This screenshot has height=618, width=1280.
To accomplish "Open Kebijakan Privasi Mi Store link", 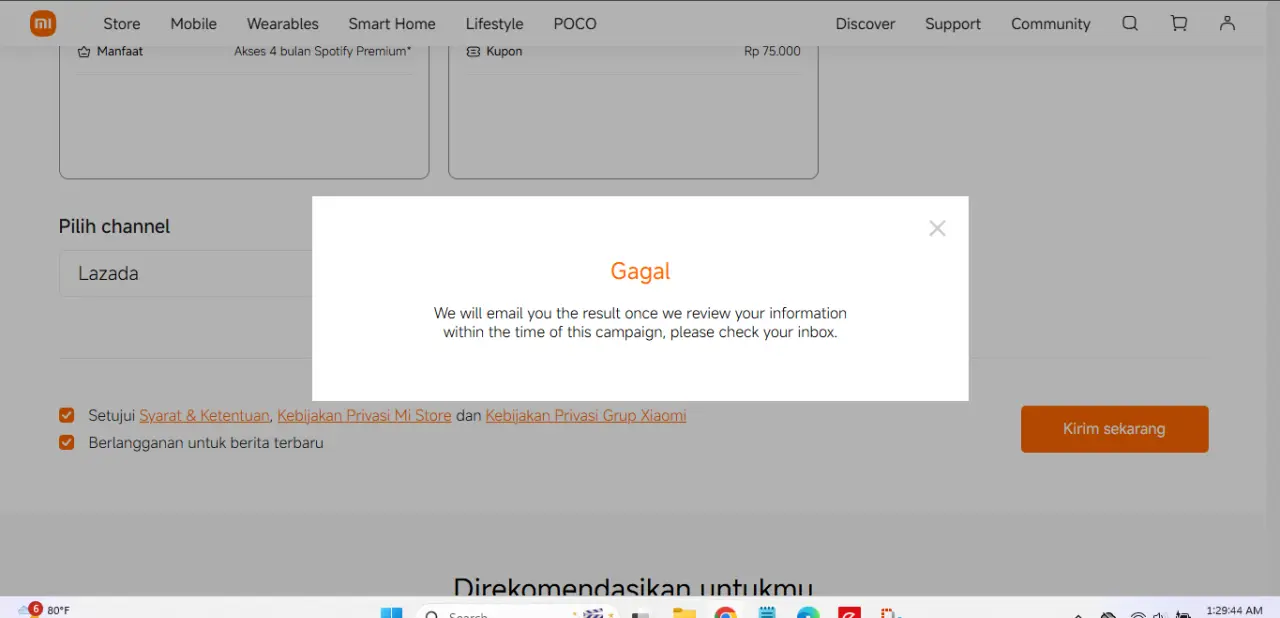I will (x=364, y=416).
